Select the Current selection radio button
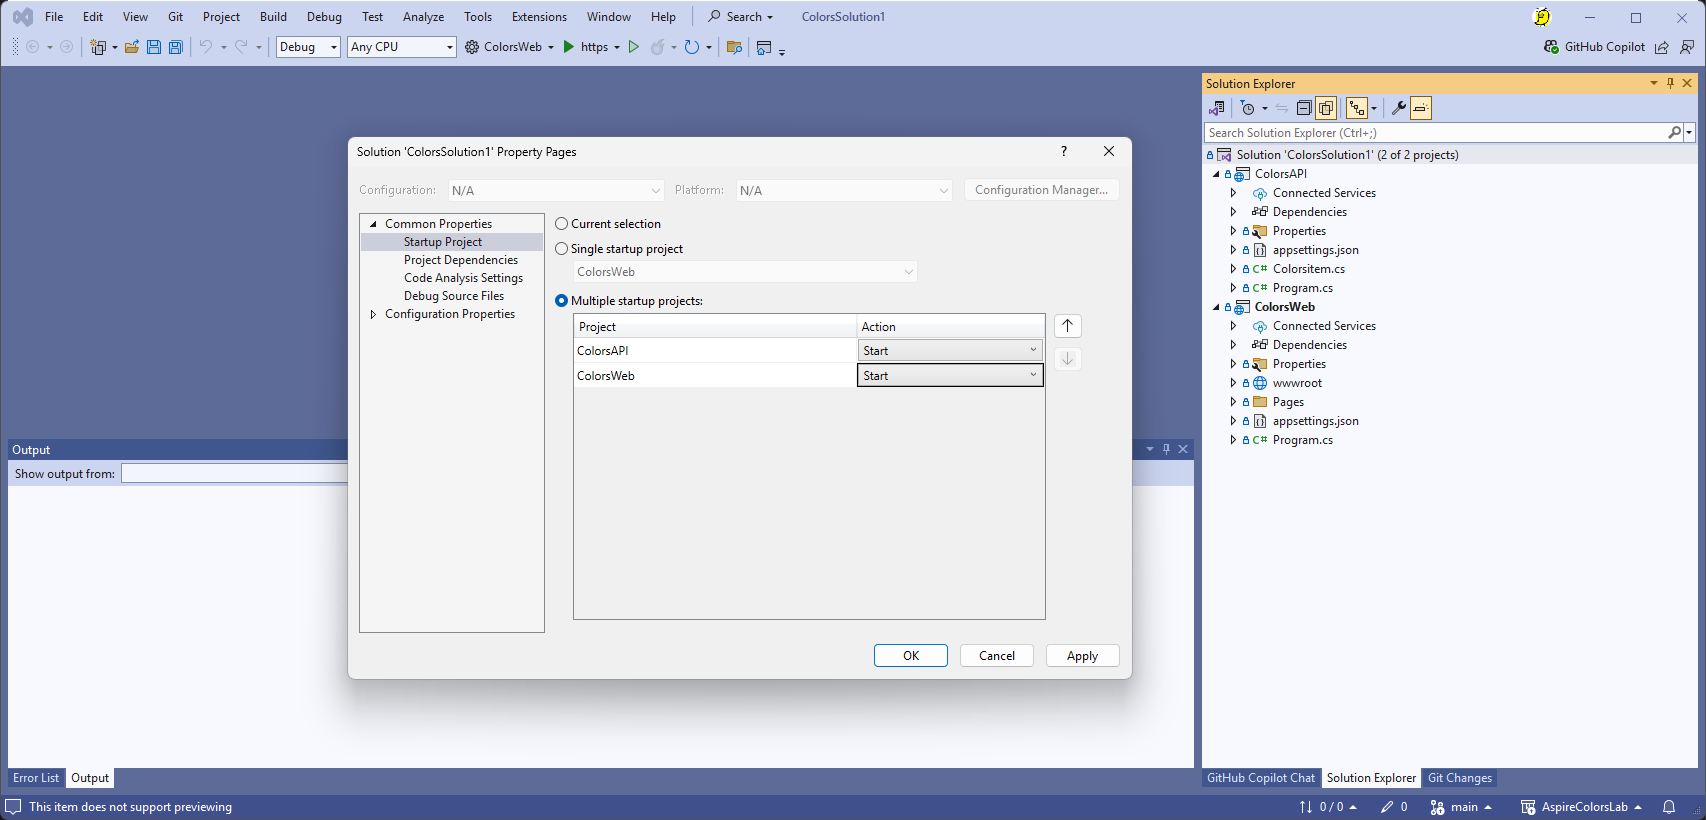This screenshot has height=820, width=1706. coord(562,224)
